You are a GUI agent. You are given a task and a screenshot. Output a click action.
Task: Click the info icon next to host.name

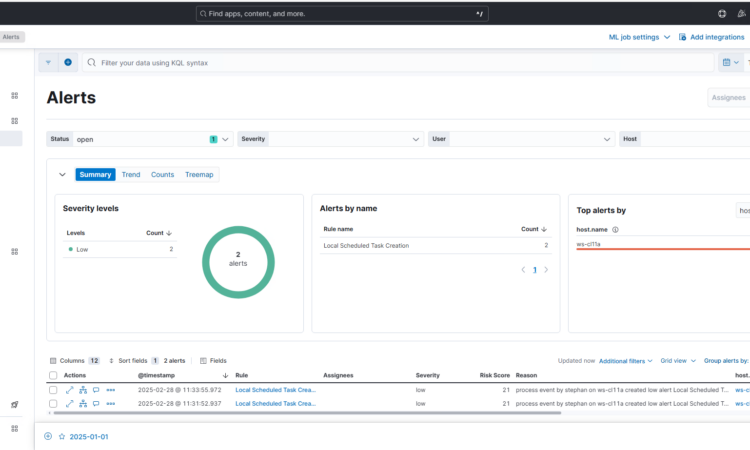coord(616,230)
